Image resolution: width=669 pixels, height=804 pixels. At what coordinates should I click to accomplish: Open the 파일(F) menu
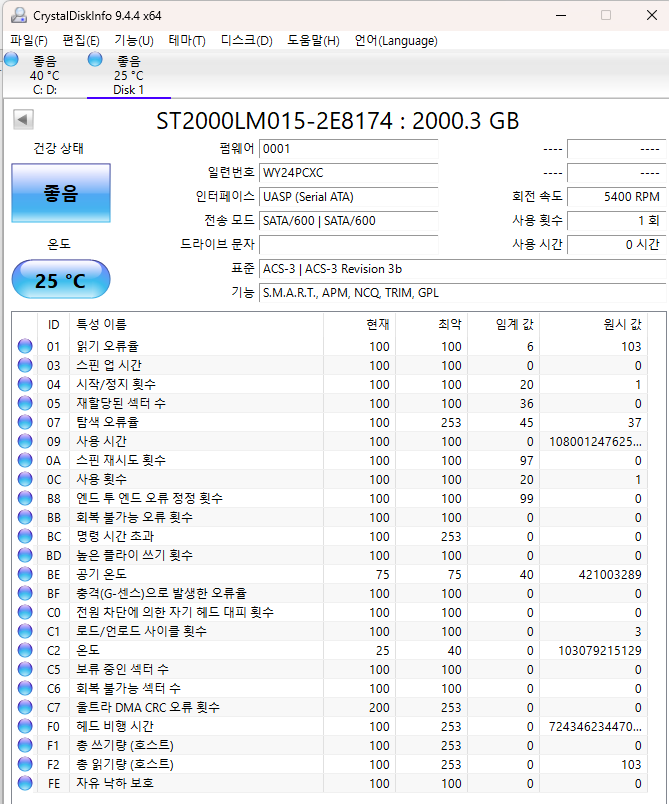[29, 41]
